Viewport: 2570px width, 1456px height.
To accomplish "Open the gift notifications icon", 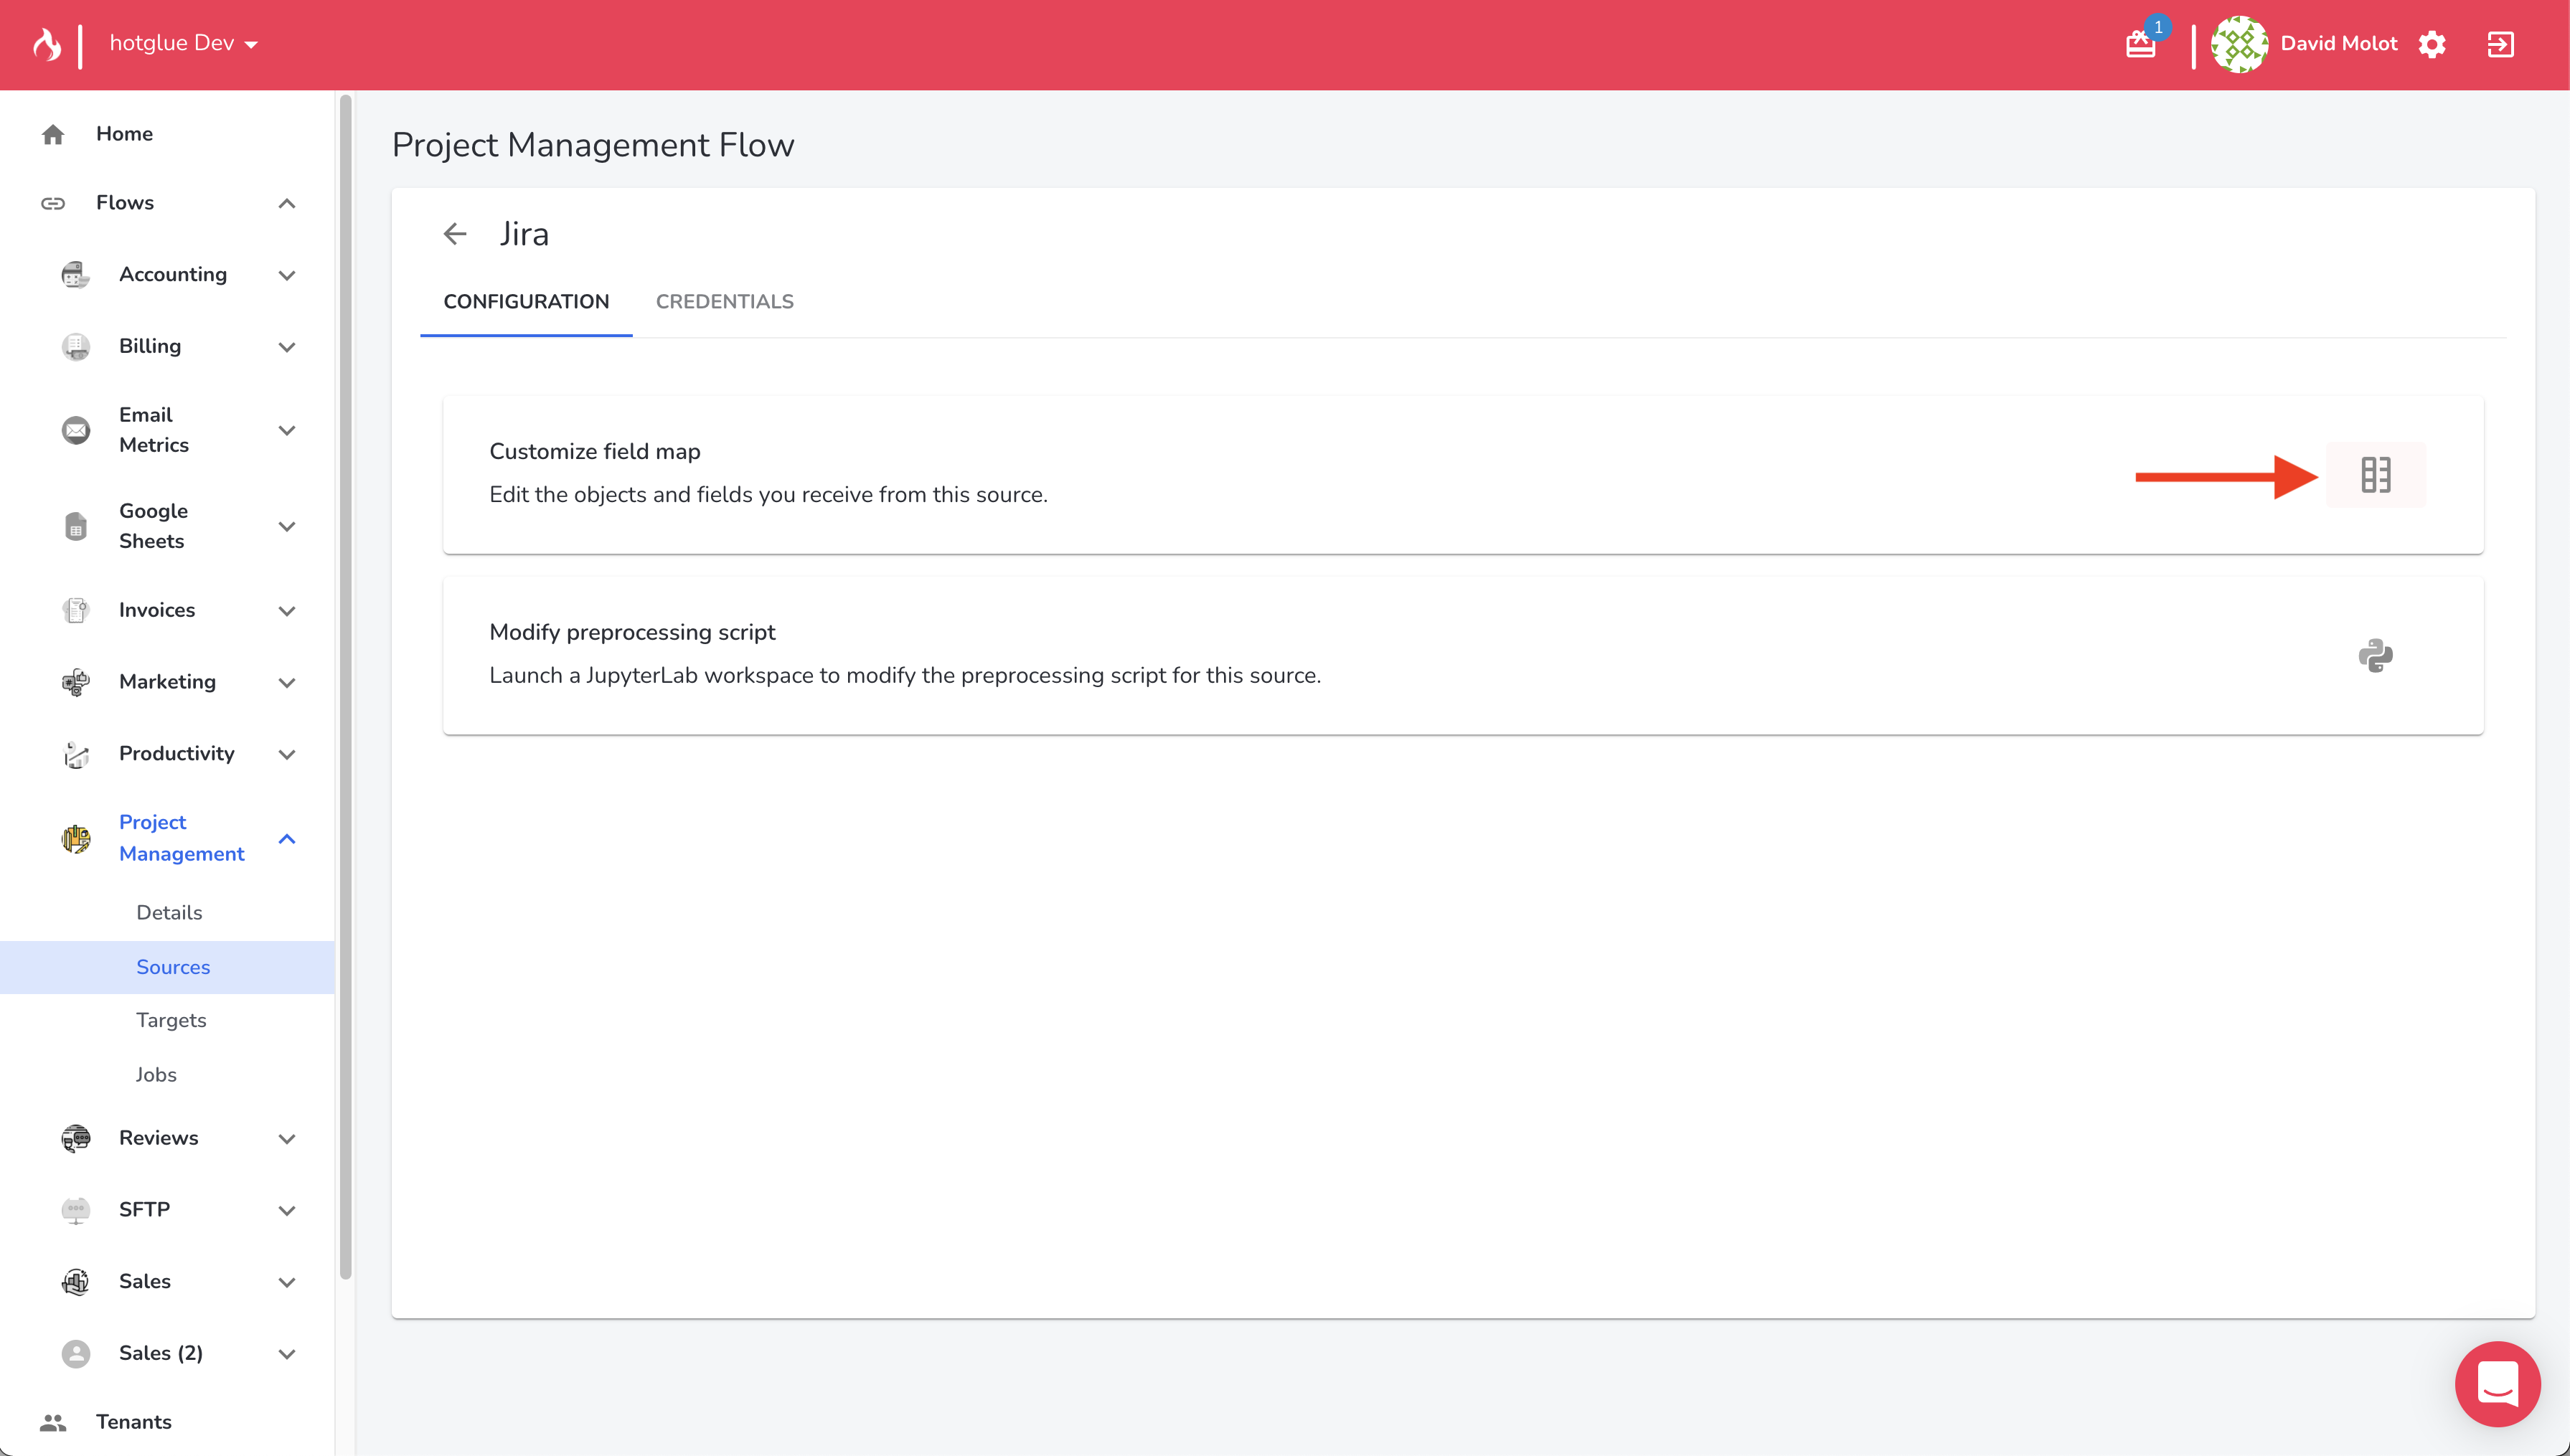I will click(x=2140, y=44).
